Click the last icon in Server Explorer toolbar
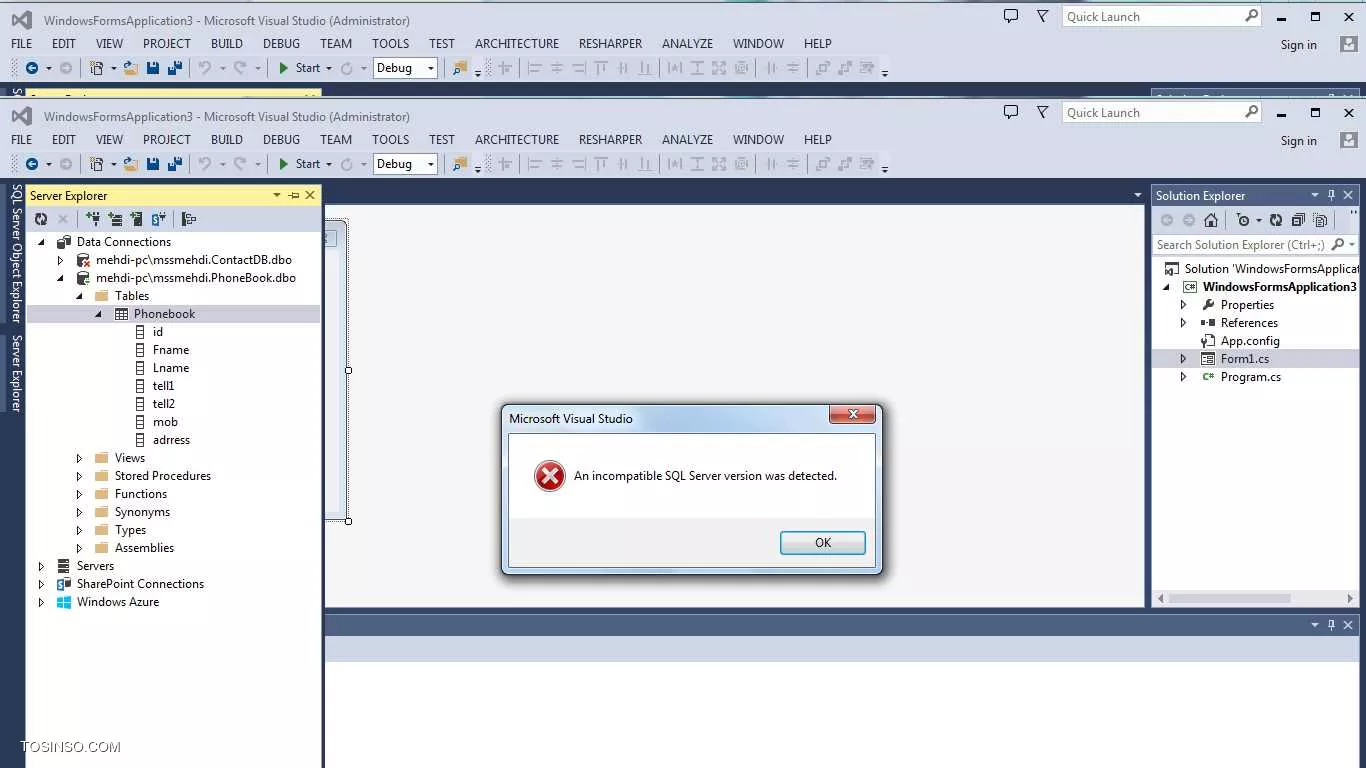 pyautogui.click(x=189, y=219)
